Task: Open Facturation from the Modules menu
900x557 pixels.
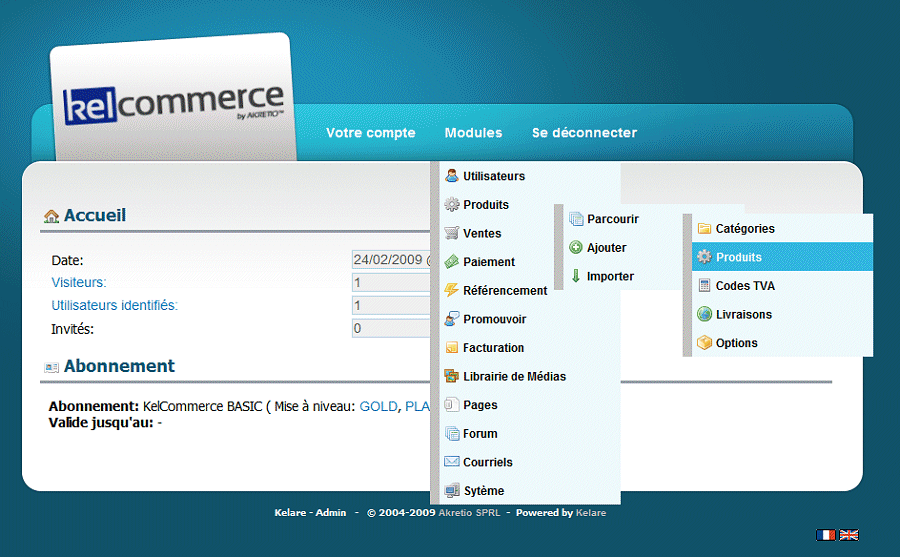Action: pyautogui.click(x=493, y=348)
